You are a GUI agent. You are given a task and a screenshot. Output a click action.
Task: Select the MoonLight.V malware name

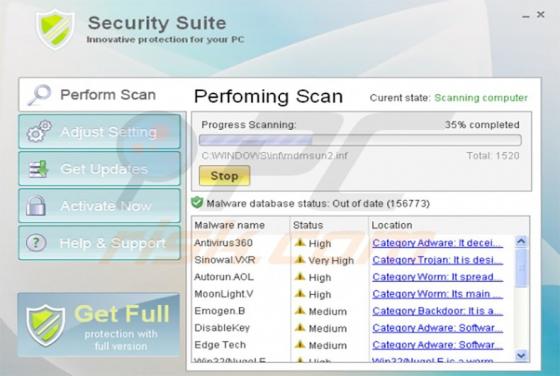(x=224, y=294)
